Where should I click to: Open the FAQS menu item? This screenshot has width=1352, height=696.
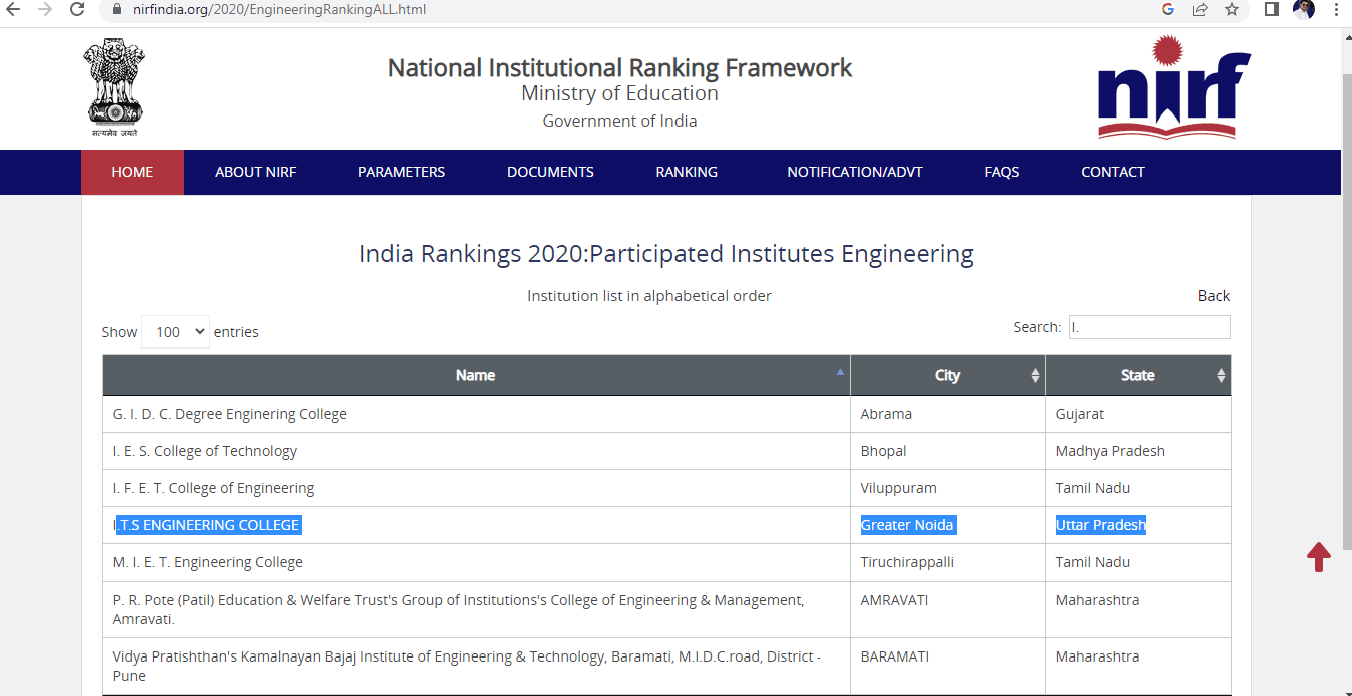(1002, 172)
